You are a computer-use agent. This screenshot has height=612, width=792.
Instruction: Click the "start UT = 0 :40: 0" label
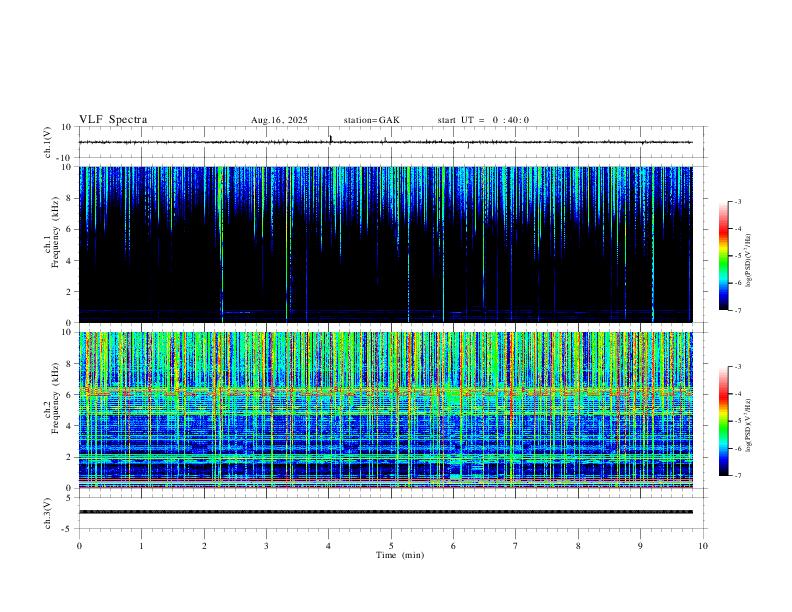coord(483,120)
